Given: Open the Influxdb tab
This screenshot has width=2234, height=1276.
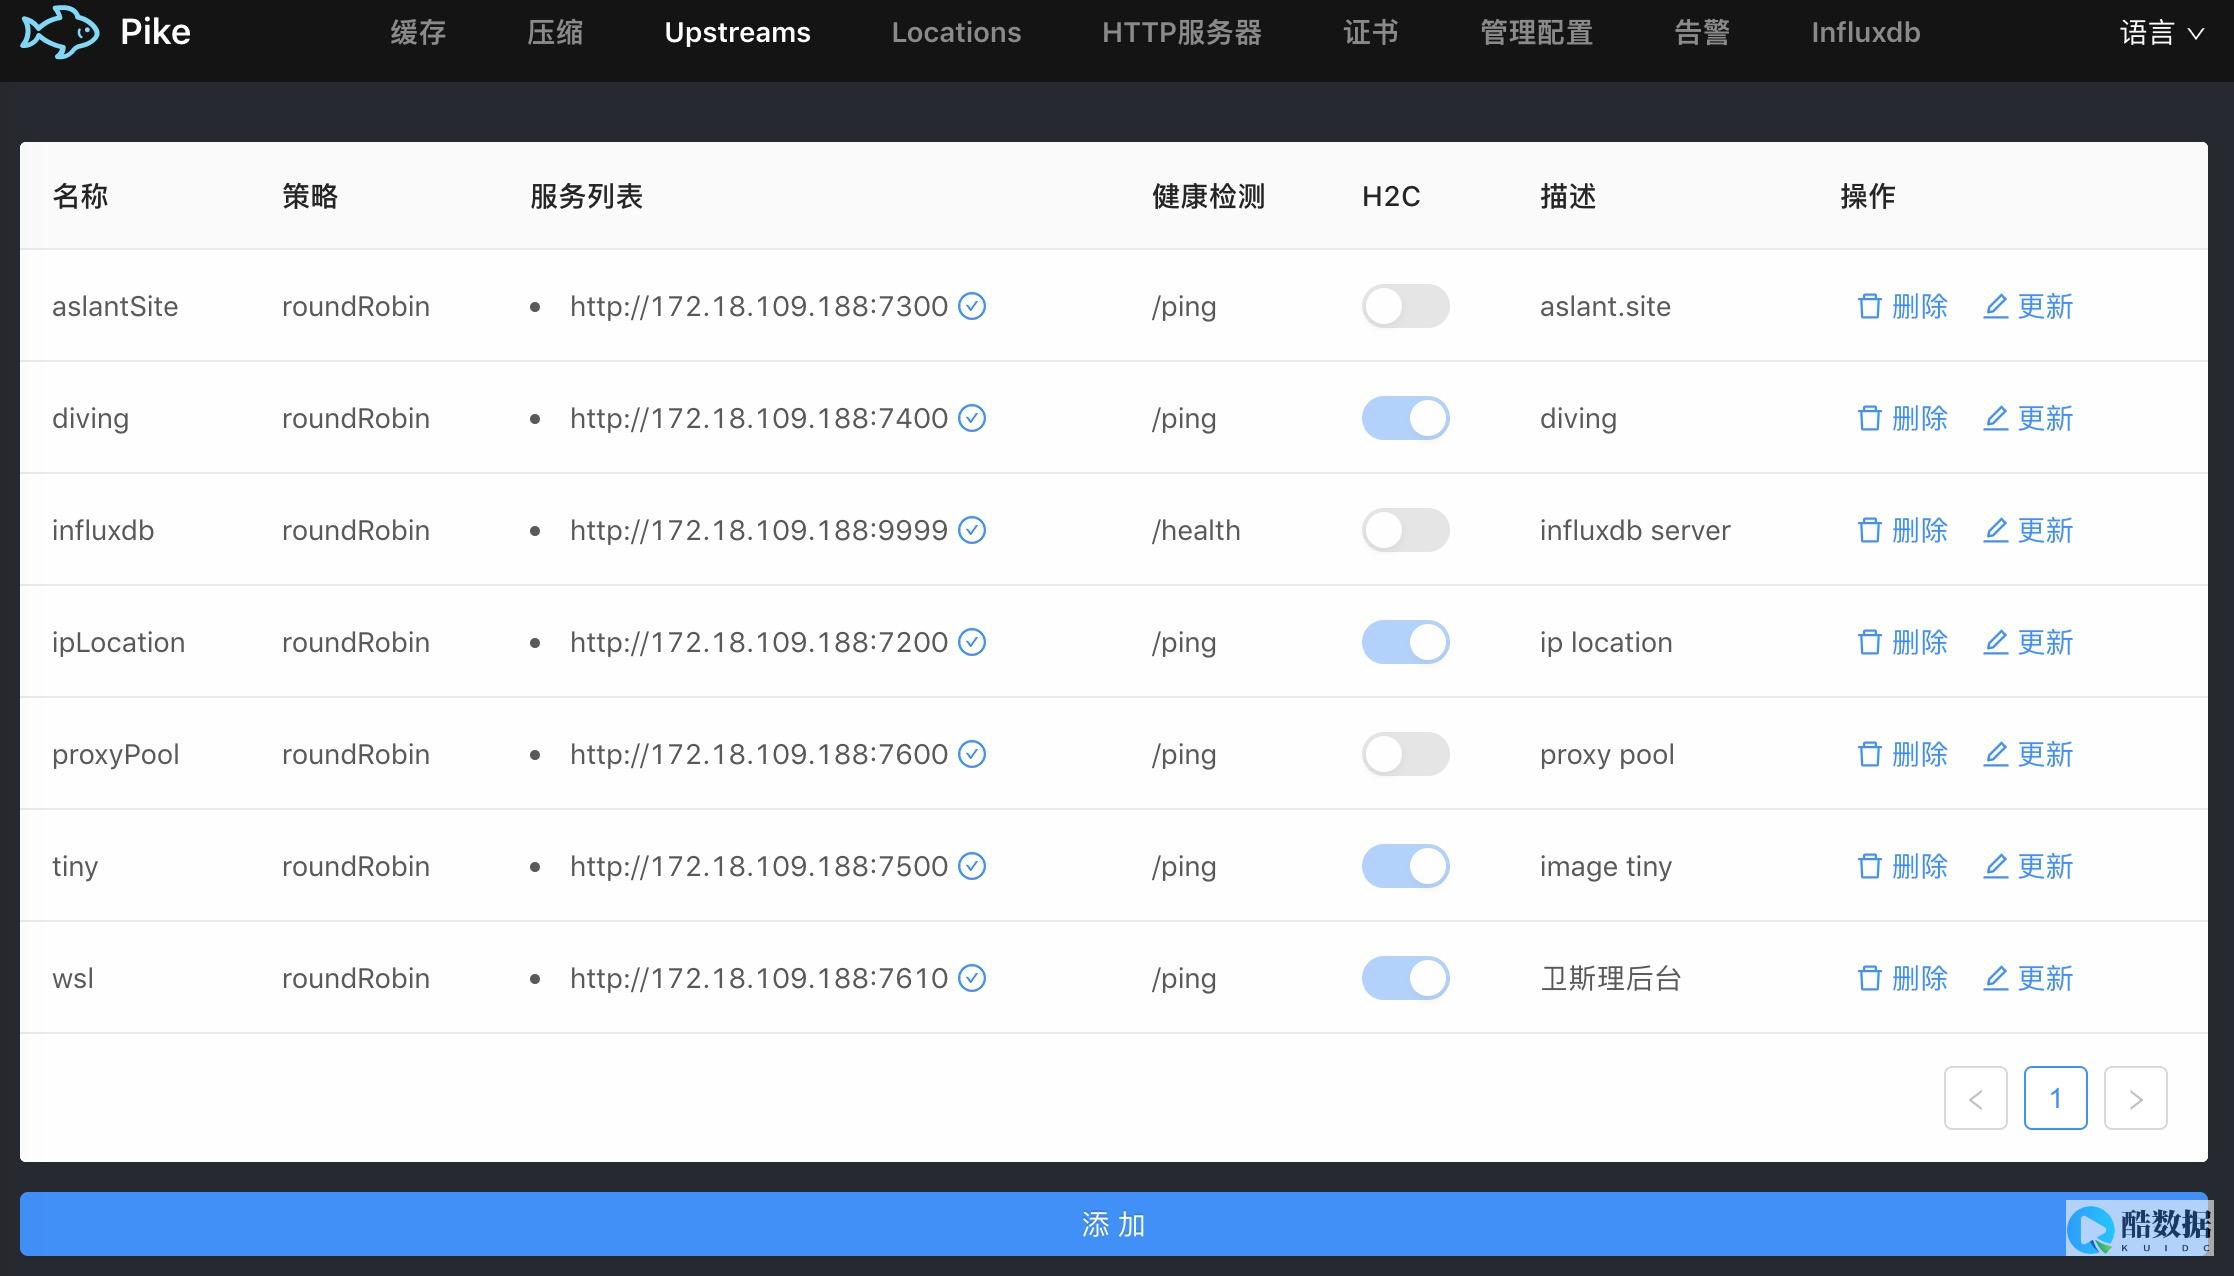Looking at the screenshot, I should click(x=1866, y=32).
